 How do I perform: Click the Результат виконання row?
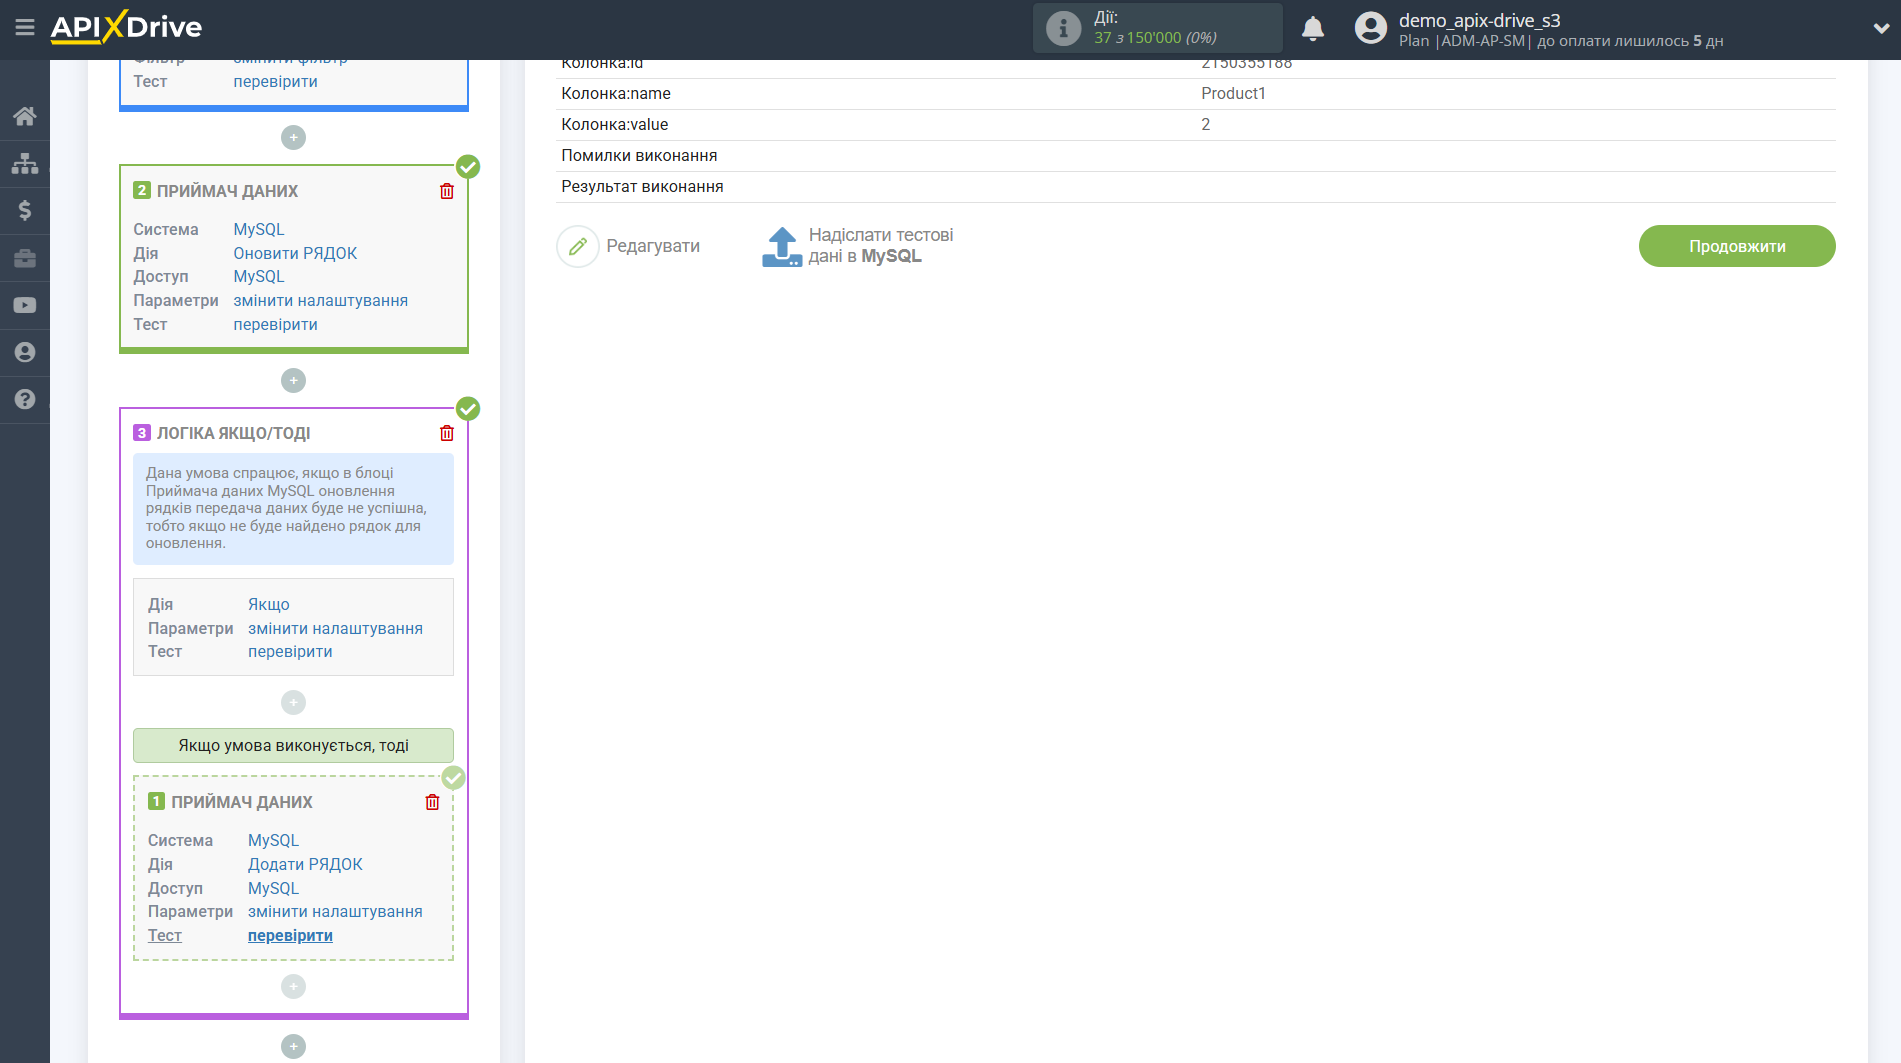[1195, 186]
